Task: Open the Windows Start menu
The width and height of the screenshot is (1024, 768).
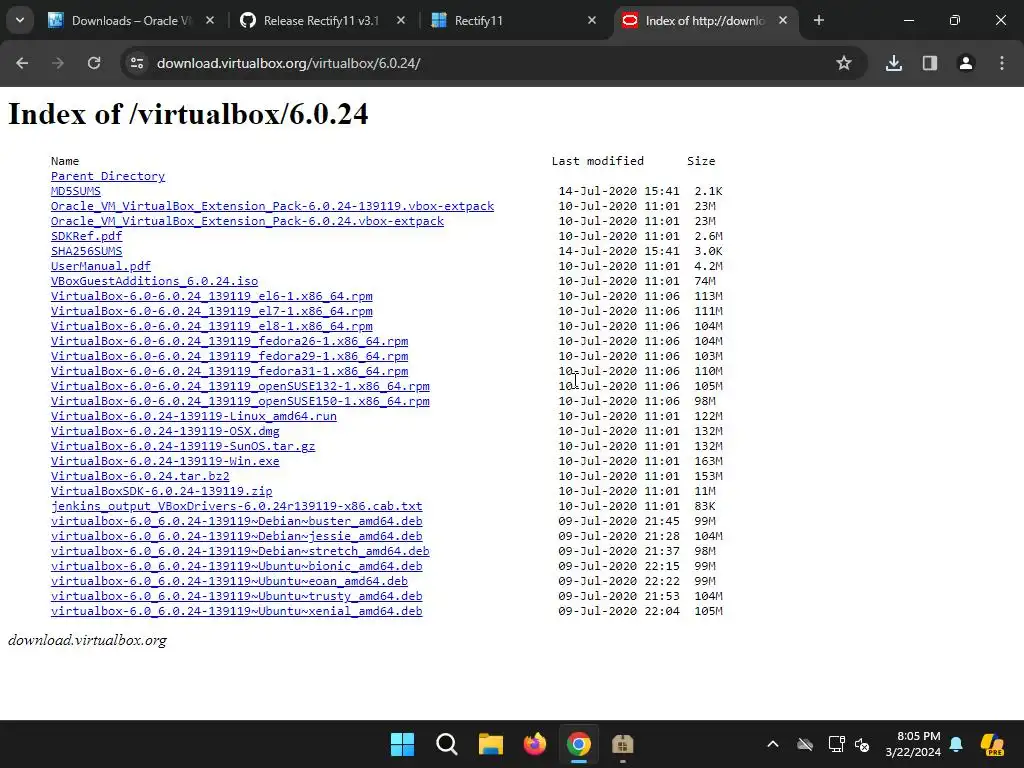Action: pyautogui.click(x=402, y=744)
